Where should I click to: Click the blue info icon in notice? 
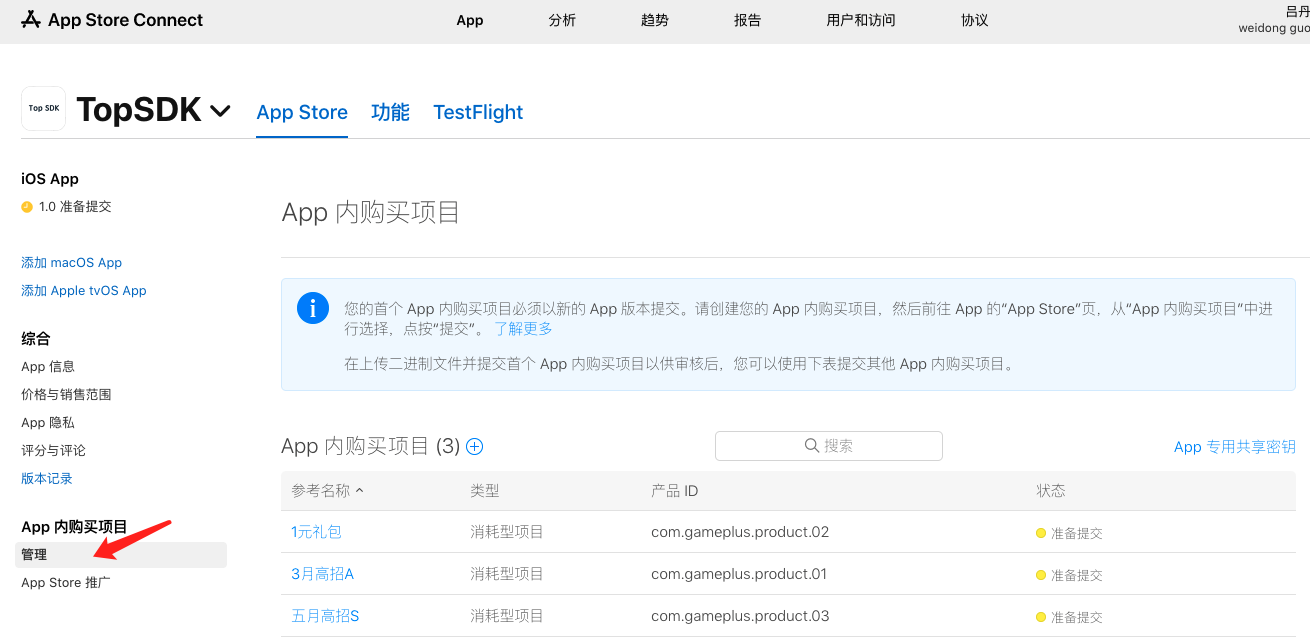[x=313, y=309]
